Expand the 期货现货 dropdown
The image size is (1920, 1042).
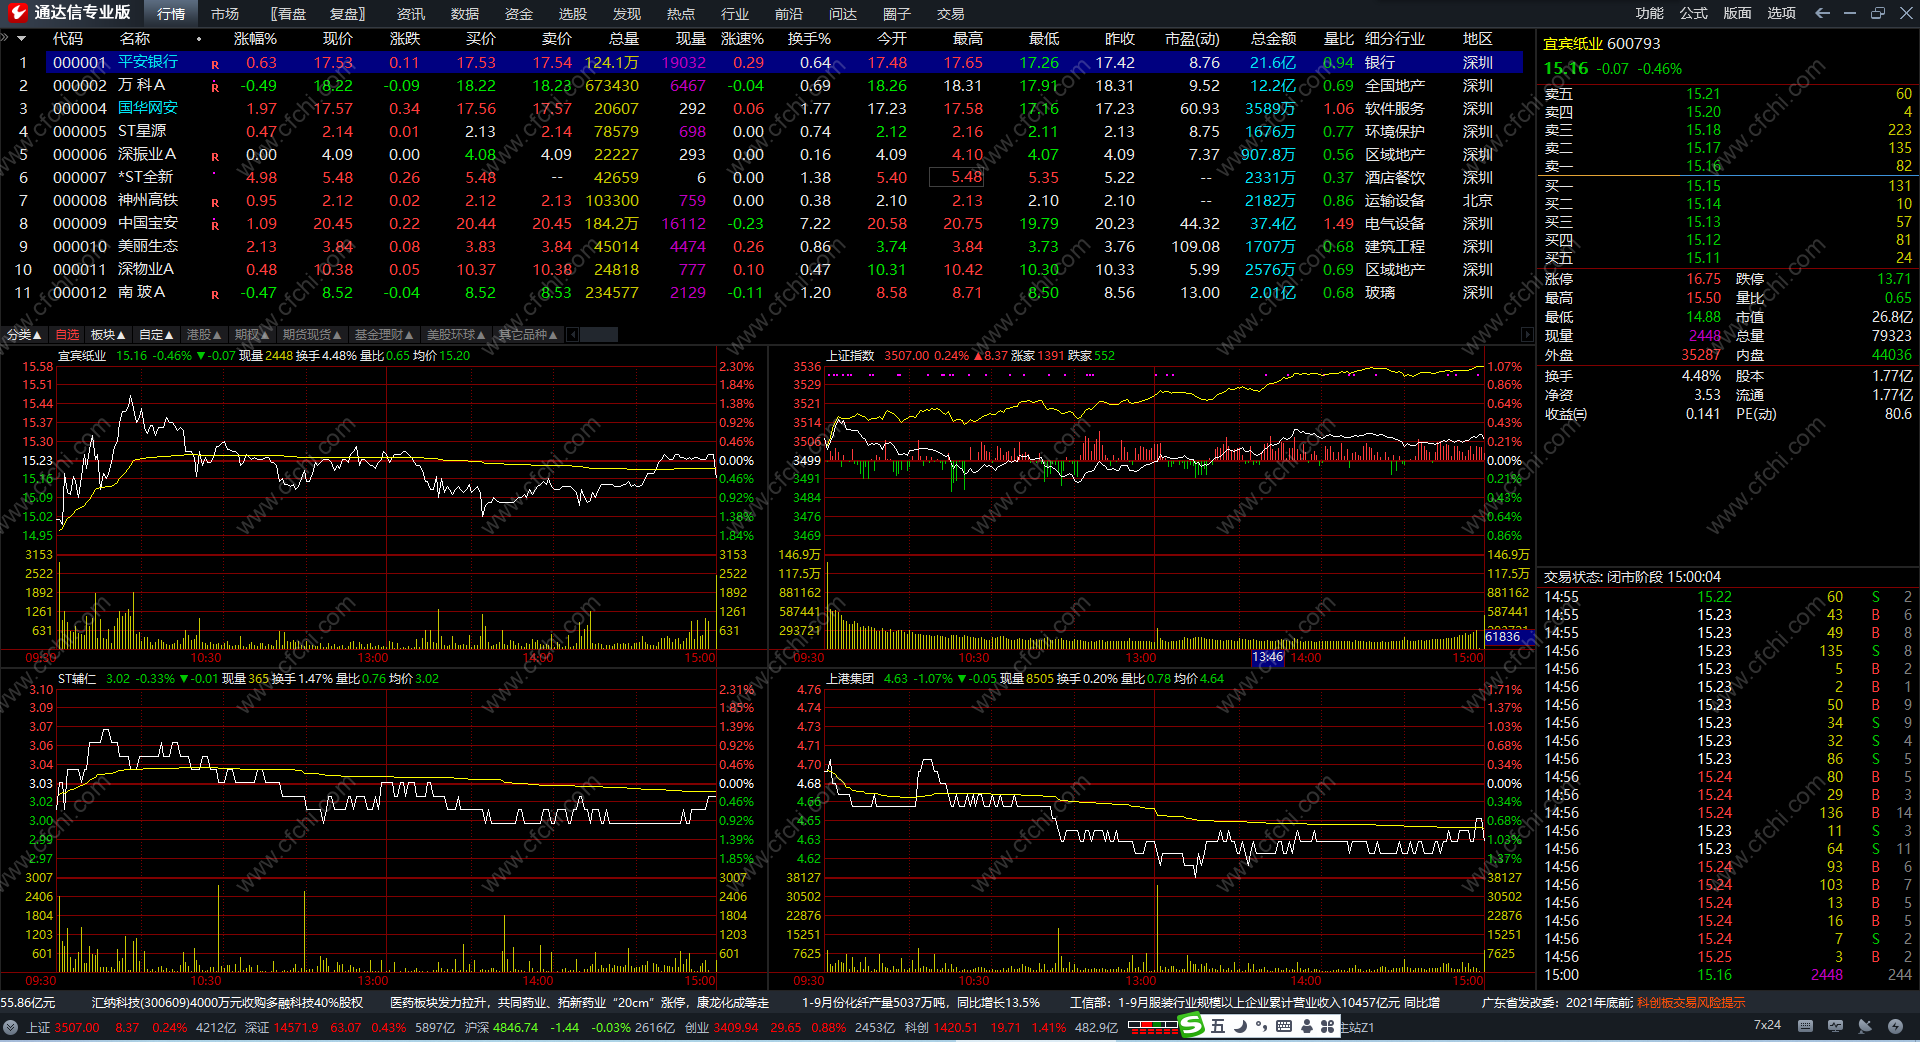(x=312, y=334)
